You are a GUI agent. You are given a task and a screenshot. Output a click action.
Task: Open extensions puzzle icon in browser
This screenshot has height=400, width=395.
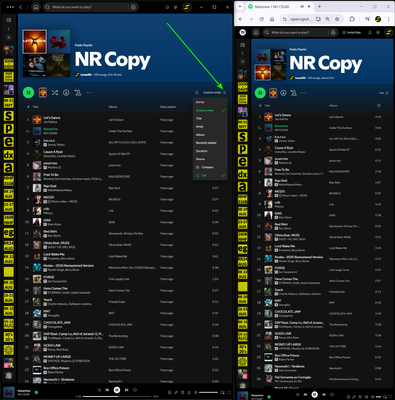click(x=352, y=19)
